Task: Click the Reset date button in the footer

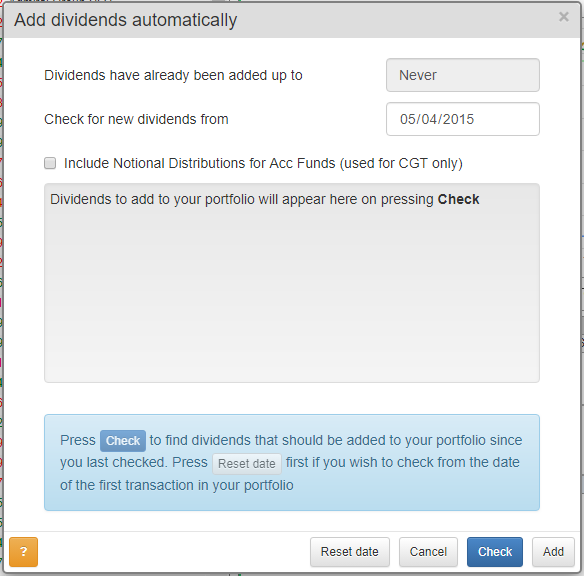Action: [x=350, y=551]
